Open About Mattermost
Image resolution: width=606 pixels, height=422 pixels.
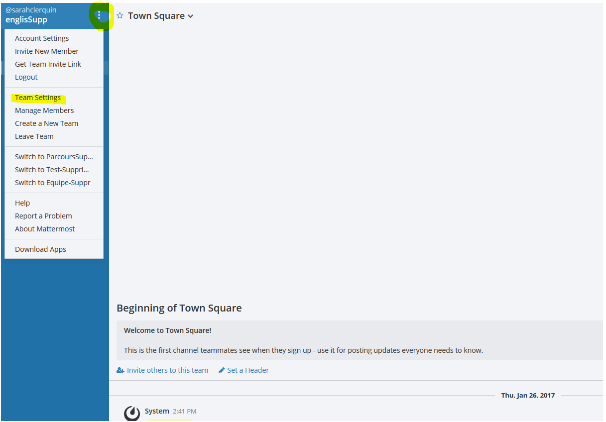(45, 229)
